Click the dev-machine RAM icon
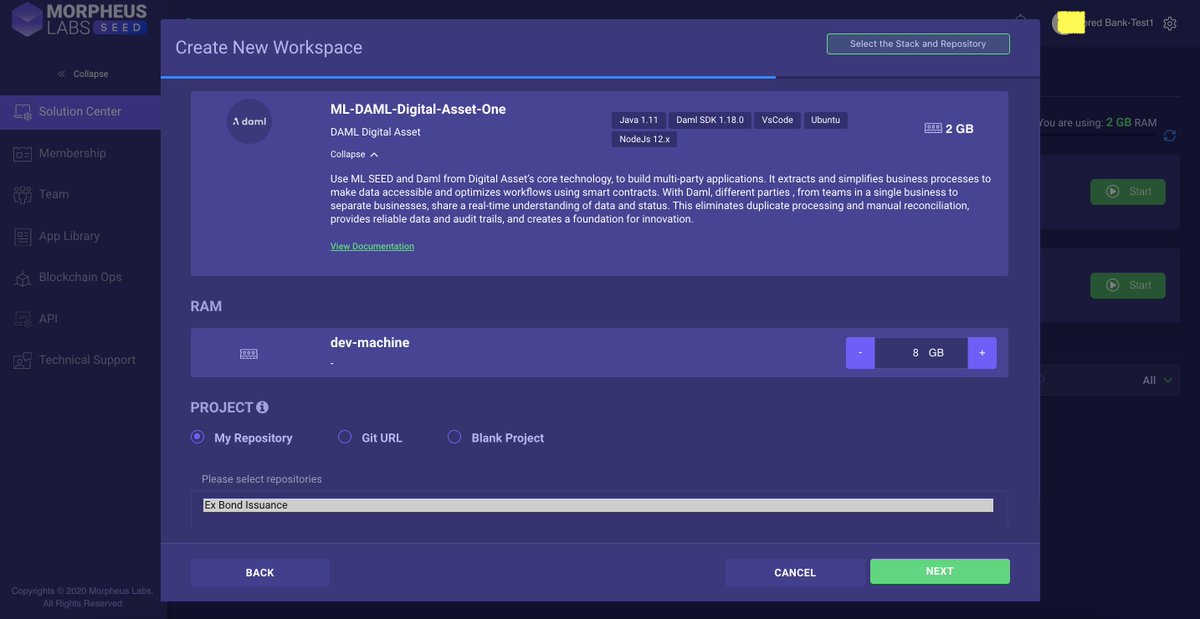Viewport: 1200px width, 619px height. coord(249,353)
